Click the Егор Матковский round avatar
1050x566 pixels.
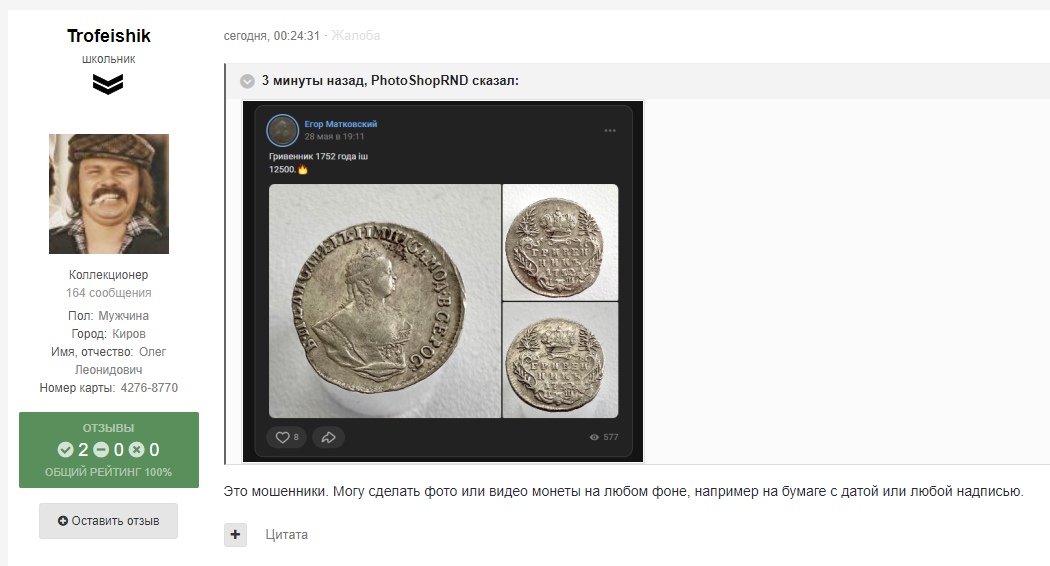tap(282, 130)
